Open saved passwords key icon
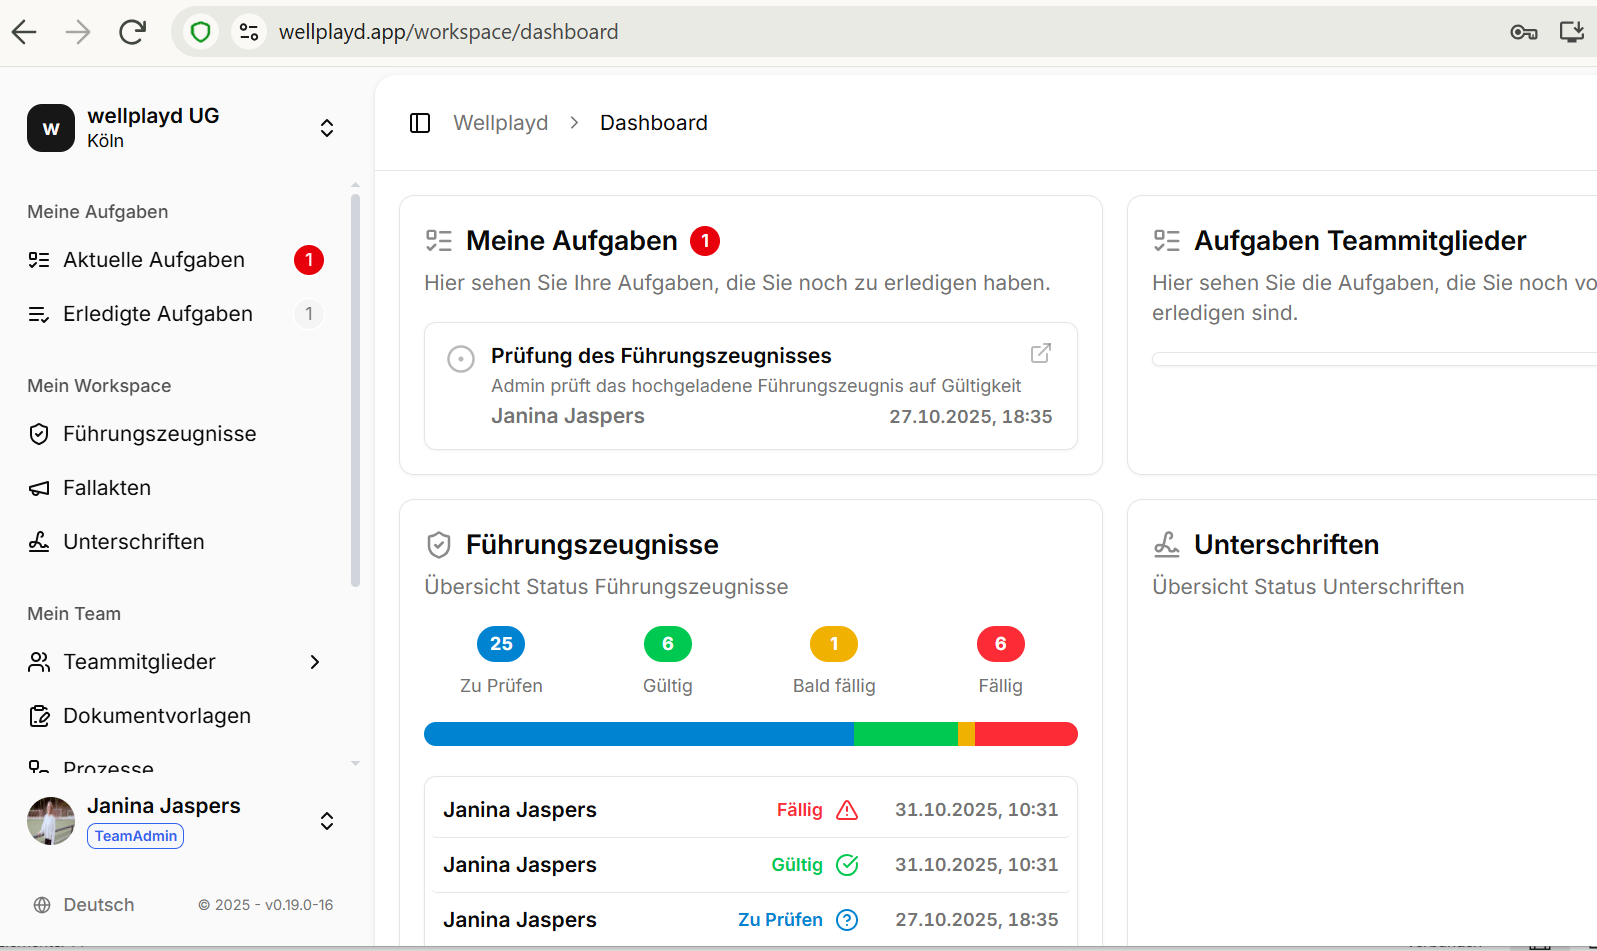1597x951 pixels. [x=1524, y=32]
